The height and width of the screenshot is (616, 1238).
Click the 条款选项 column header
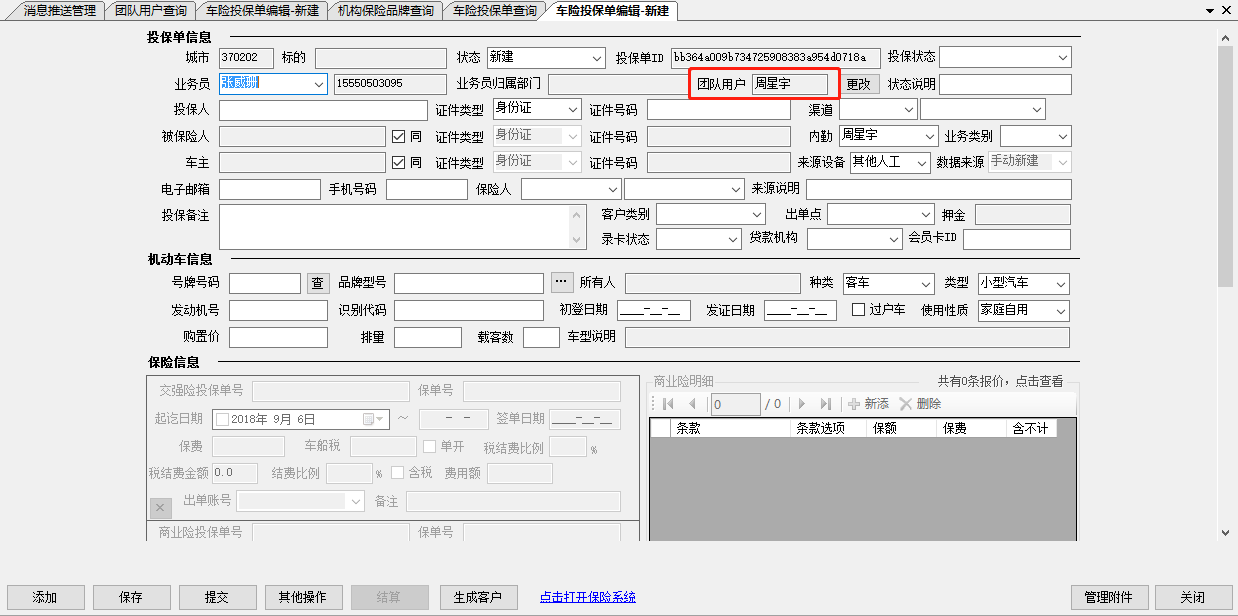pyautogui.click(x=830, y=428)
